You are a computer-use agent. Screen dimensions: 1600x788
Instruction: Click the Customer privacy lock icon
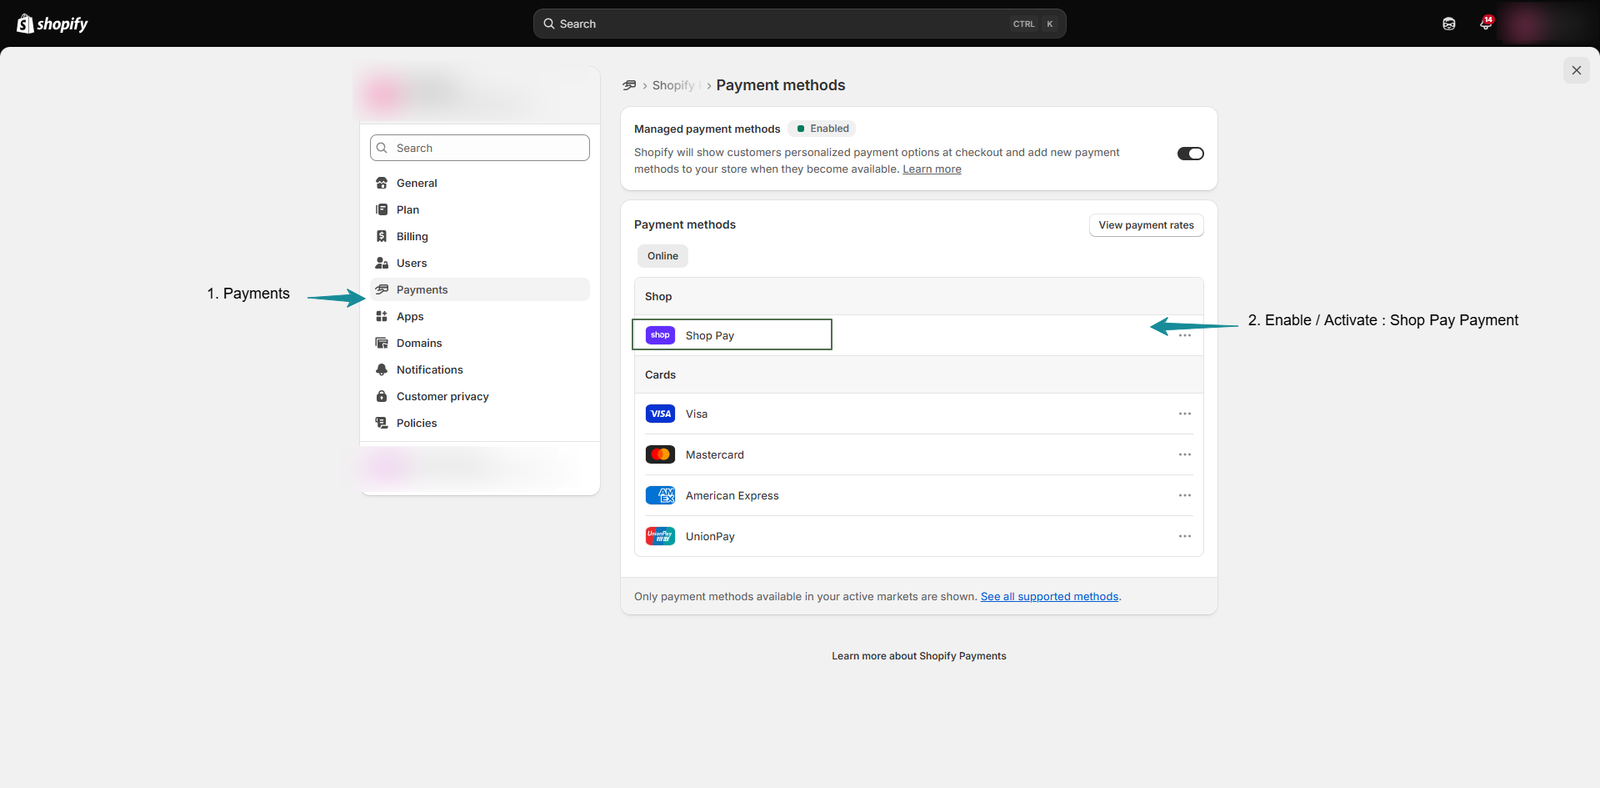coord(381,396)
